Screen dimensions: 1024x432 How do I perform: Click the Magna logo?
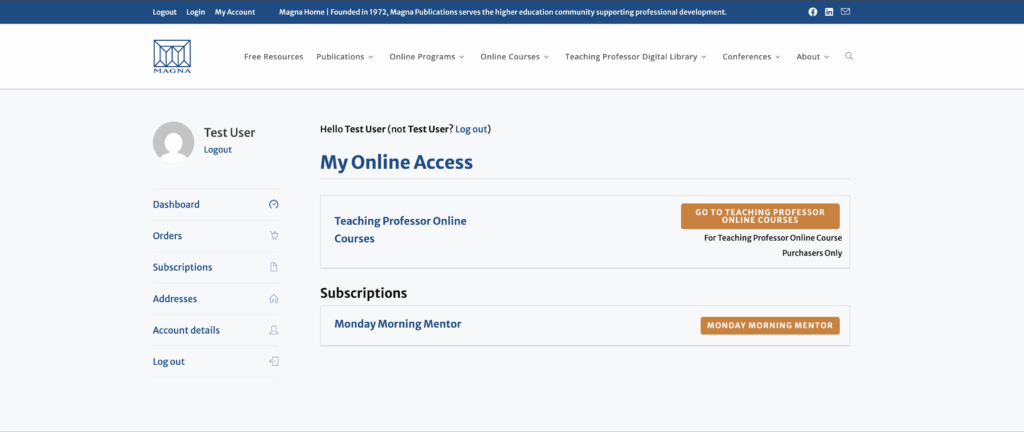coord(172,57)
